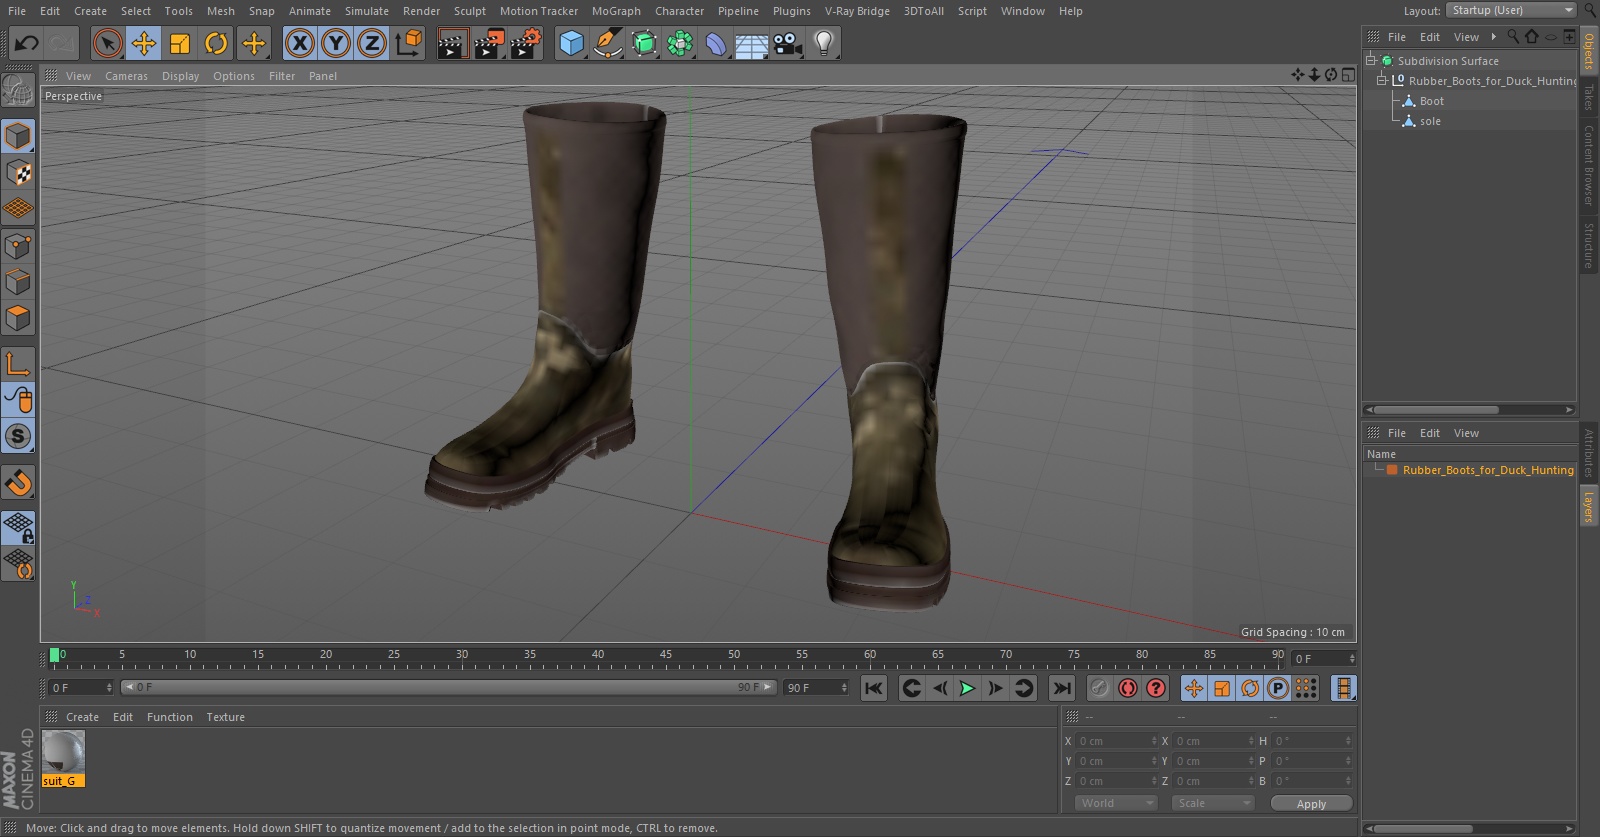Open keyframe selection help icon
Image resolution: width=1600 pixels, height=837 pixels.
tap(1156, 688)
